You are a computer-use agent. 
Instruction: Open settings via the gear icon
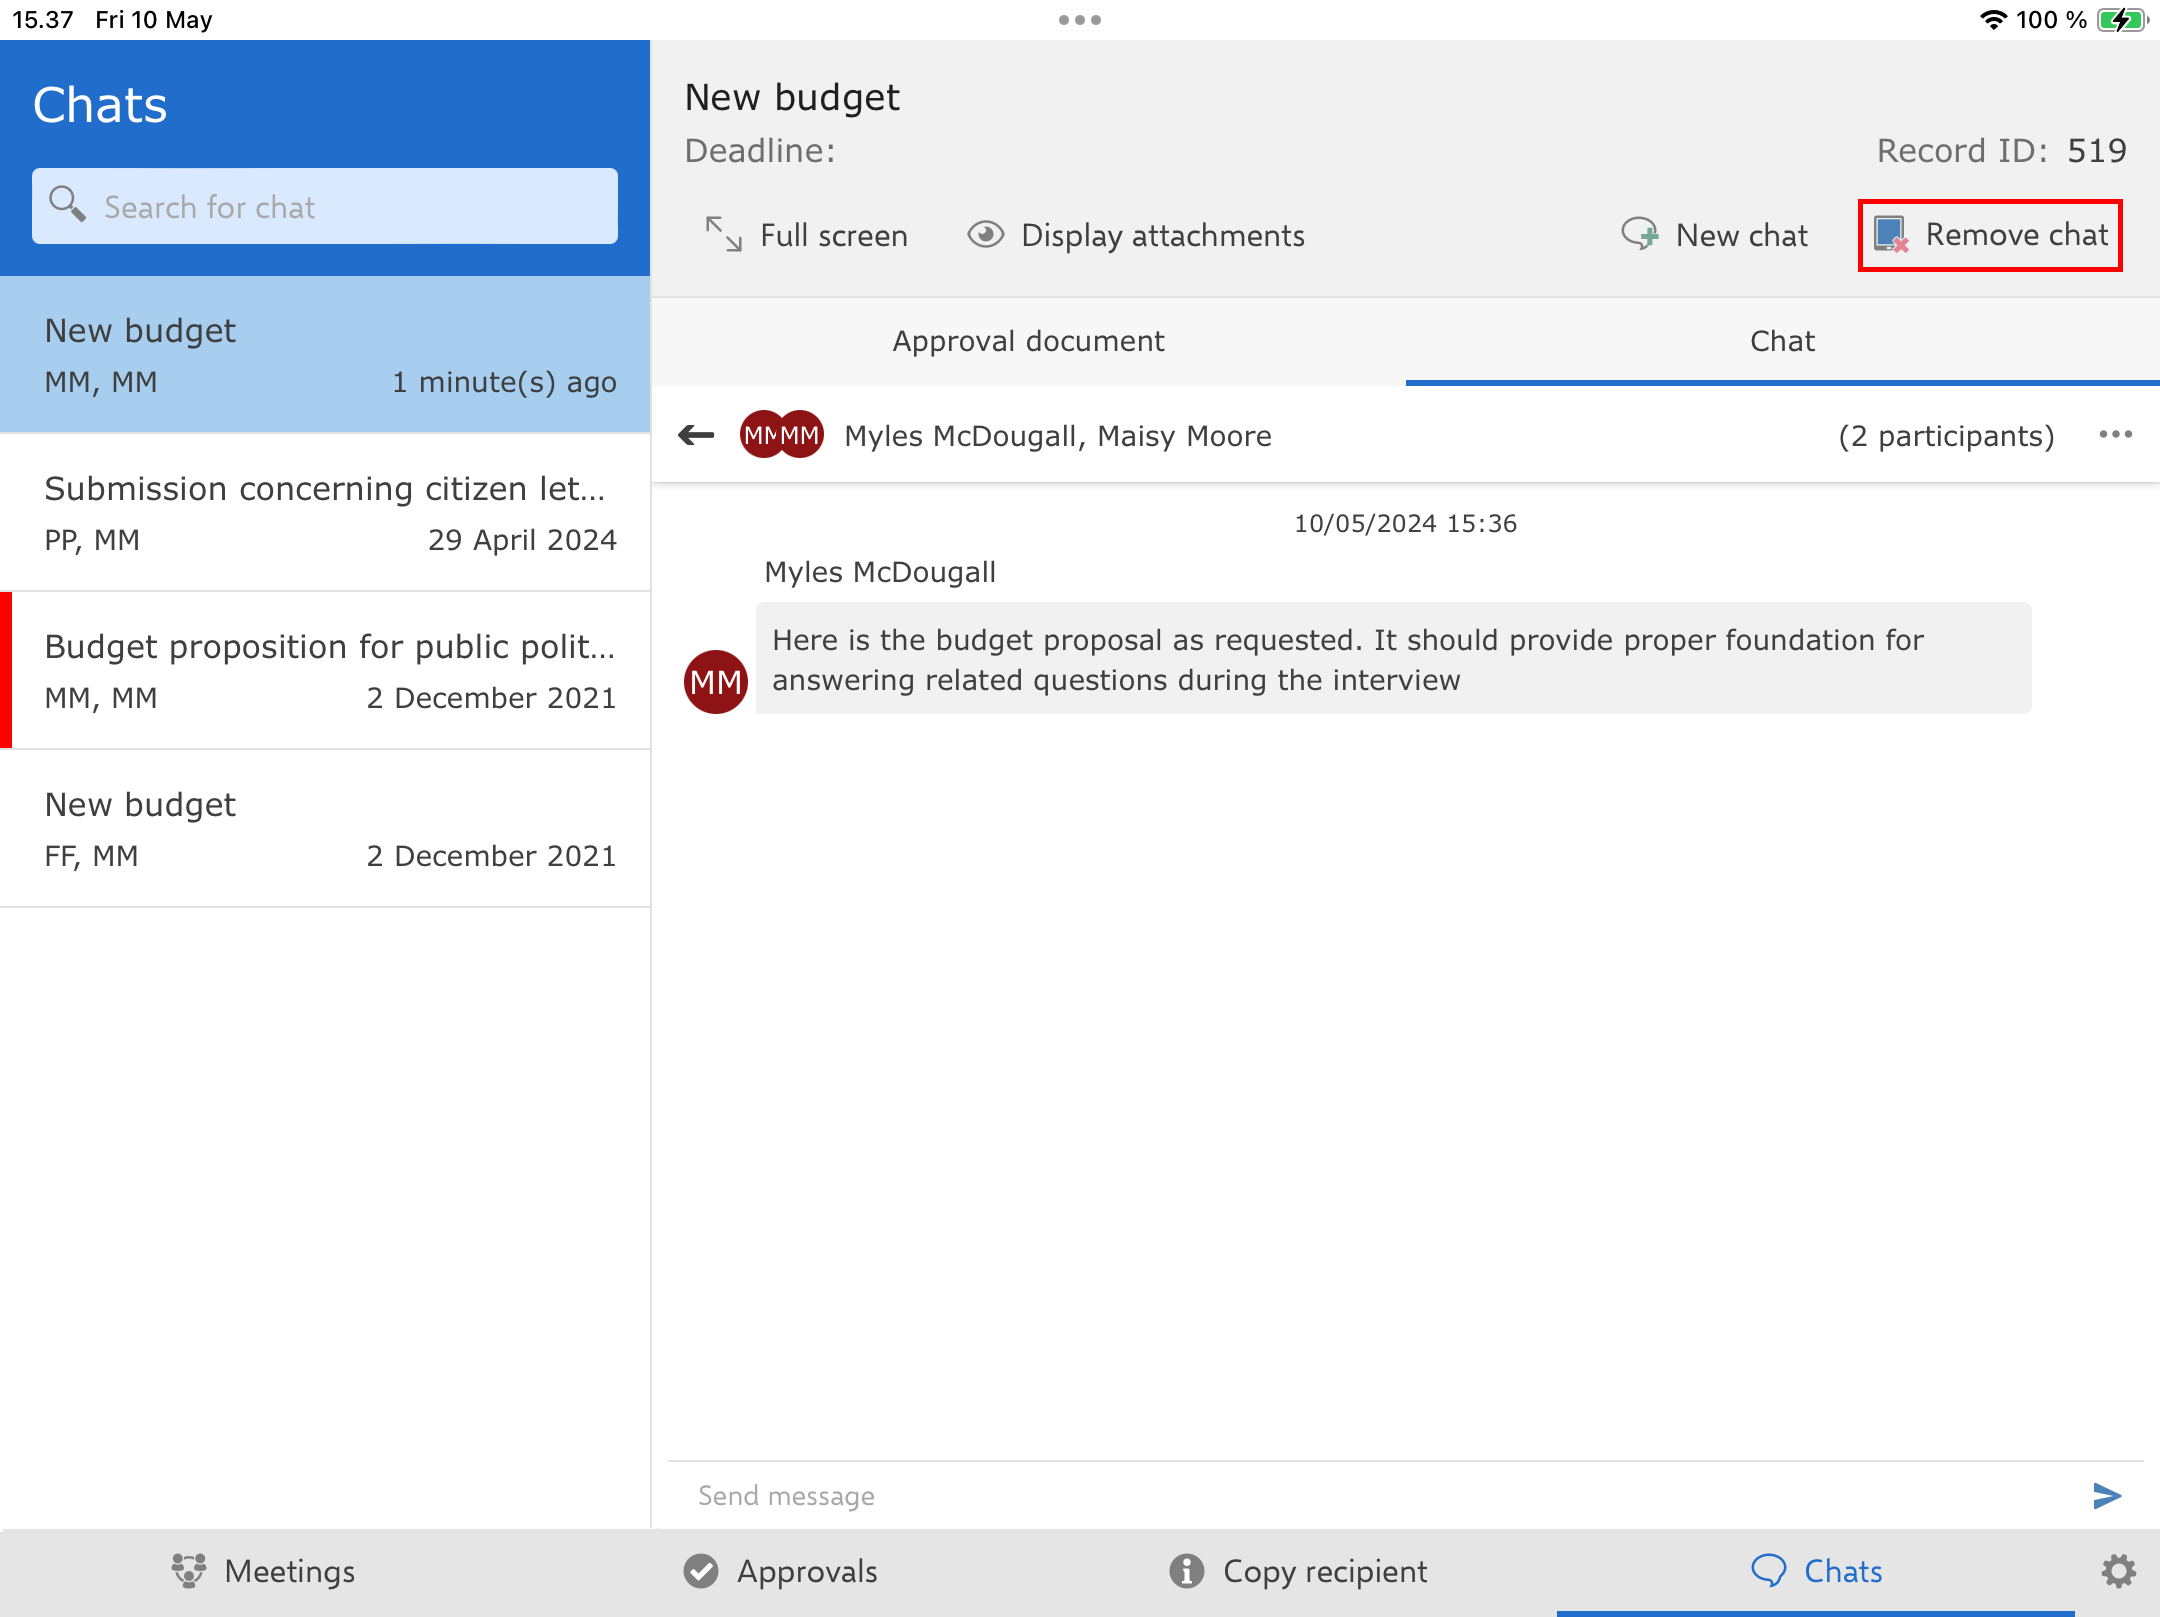pos(2118,1571)
